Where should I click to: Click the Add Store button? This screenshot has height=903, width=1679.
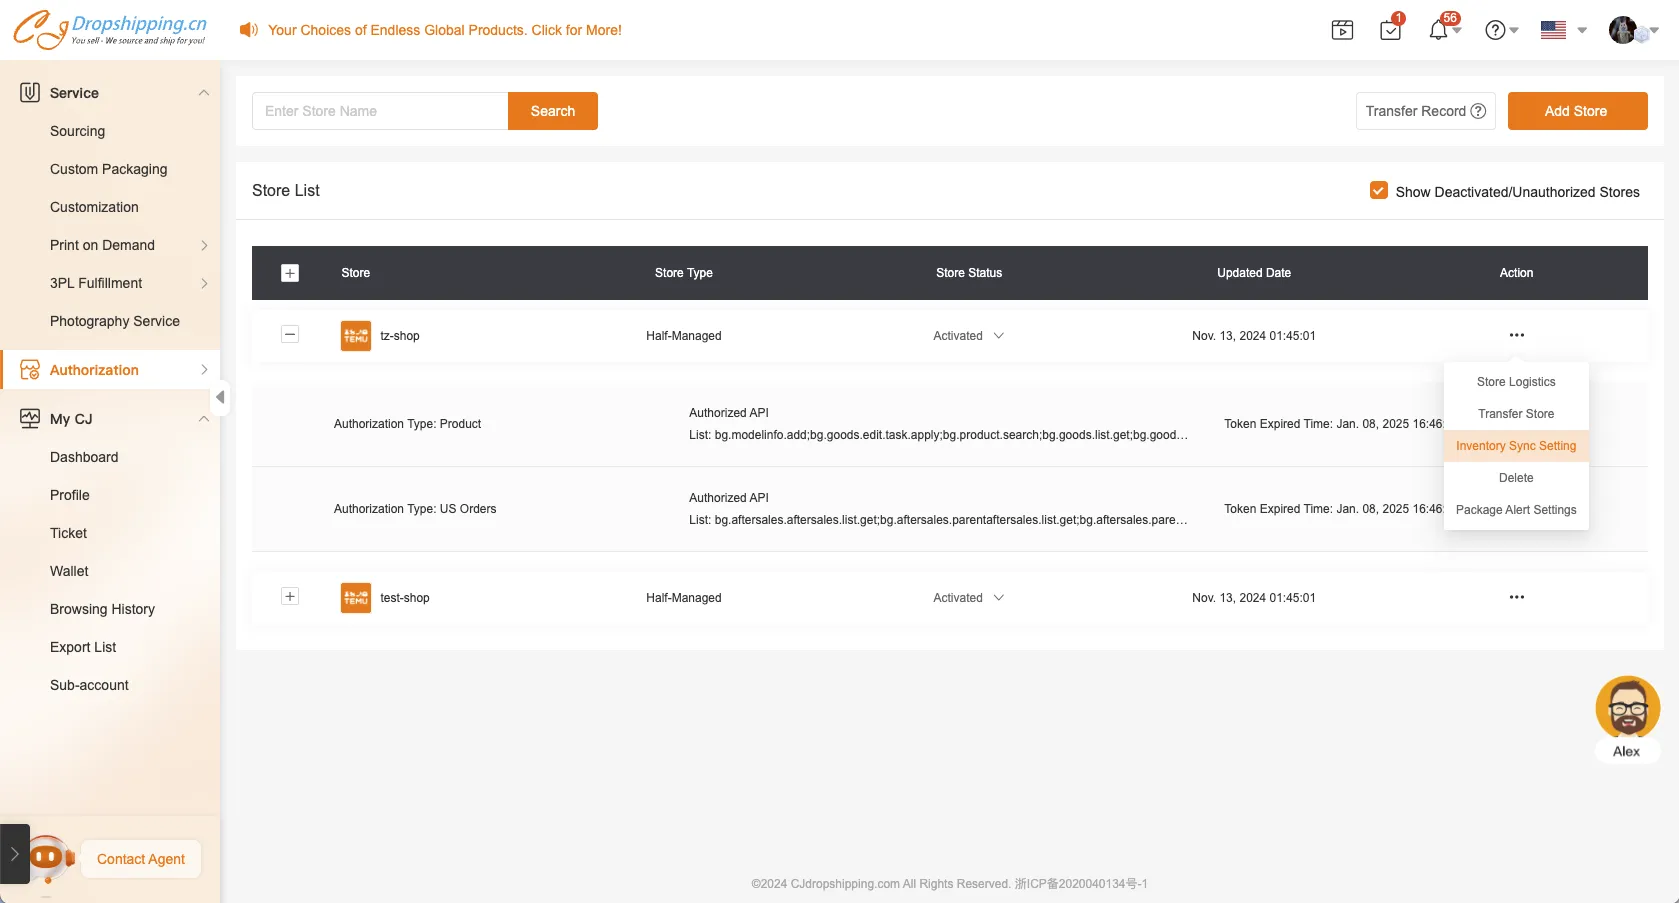tap(1576, 111)
